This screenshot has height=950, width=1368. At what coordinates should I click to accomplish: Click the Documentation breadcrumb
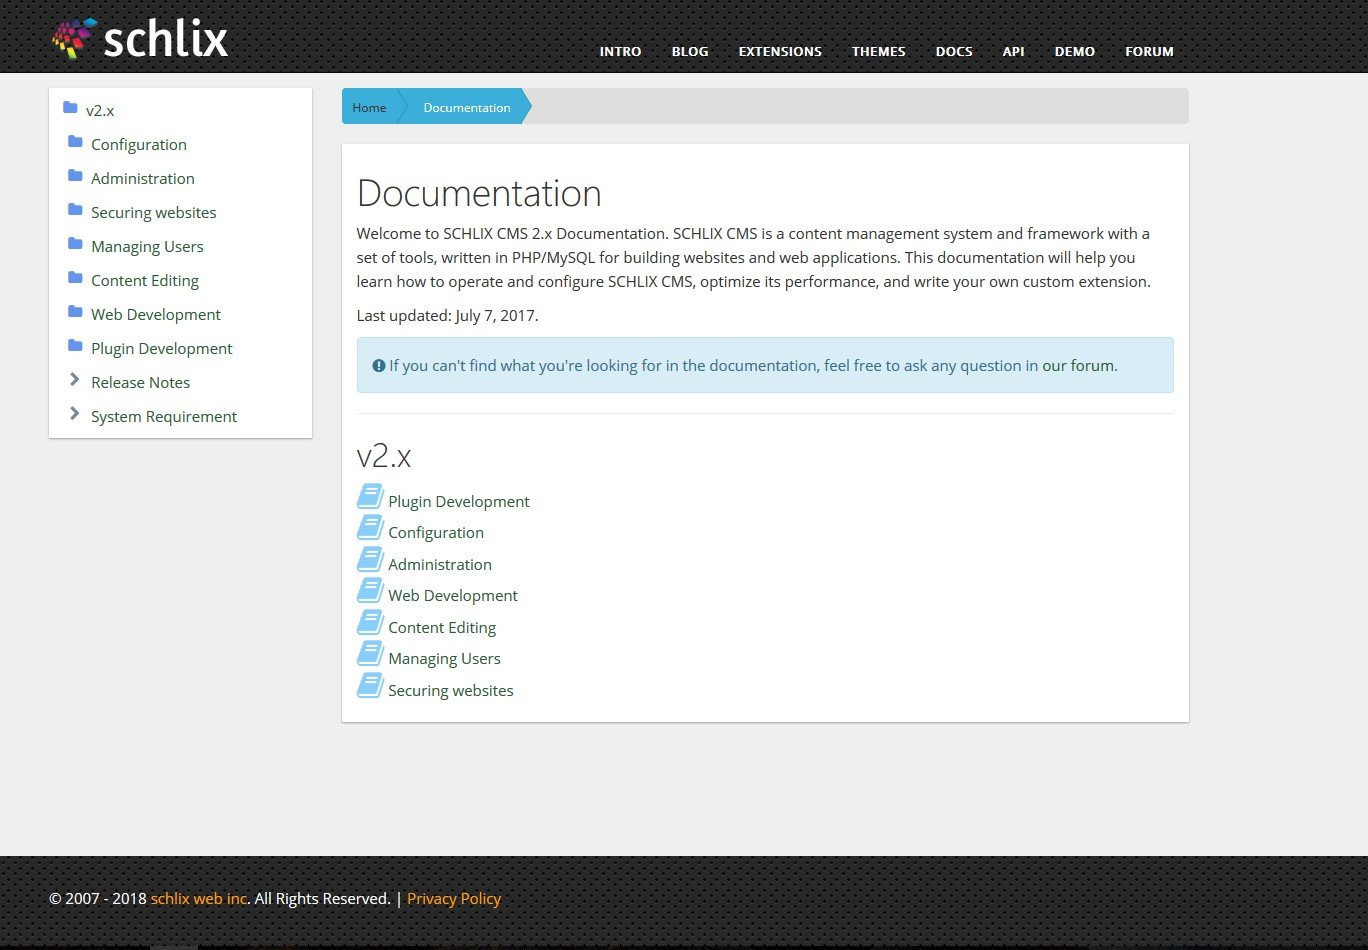tap(467, 107)
